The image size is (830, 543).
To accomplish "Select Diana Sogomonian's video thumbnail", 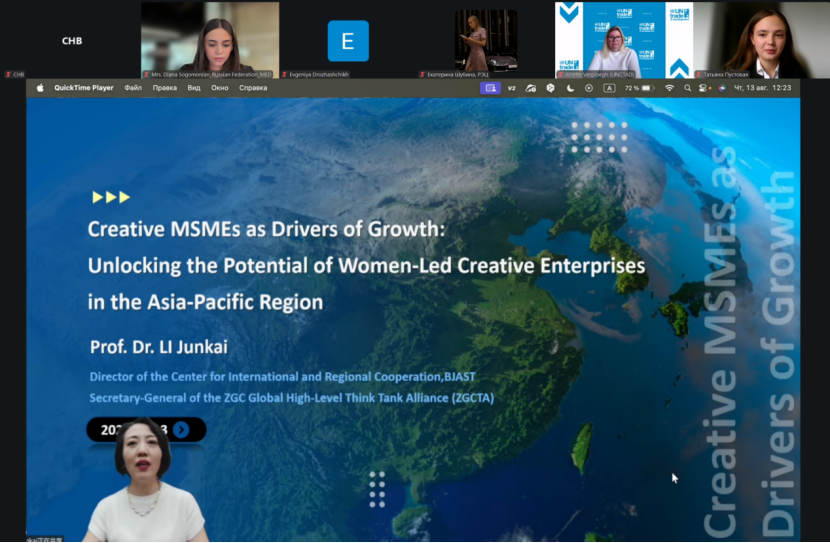I will [x=210, y=40].
